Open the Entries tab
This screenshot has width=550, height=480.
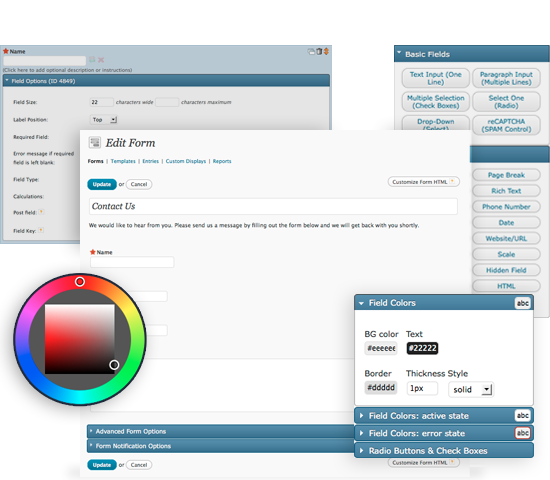coord(150,161)
